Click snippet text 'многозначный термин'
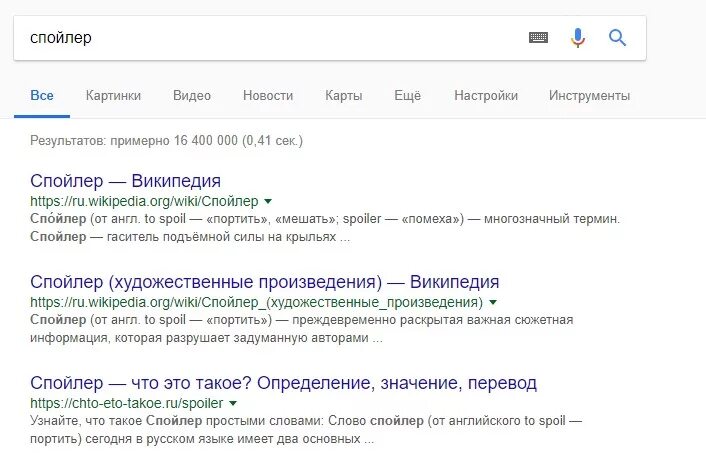 (x=552, y=219)
